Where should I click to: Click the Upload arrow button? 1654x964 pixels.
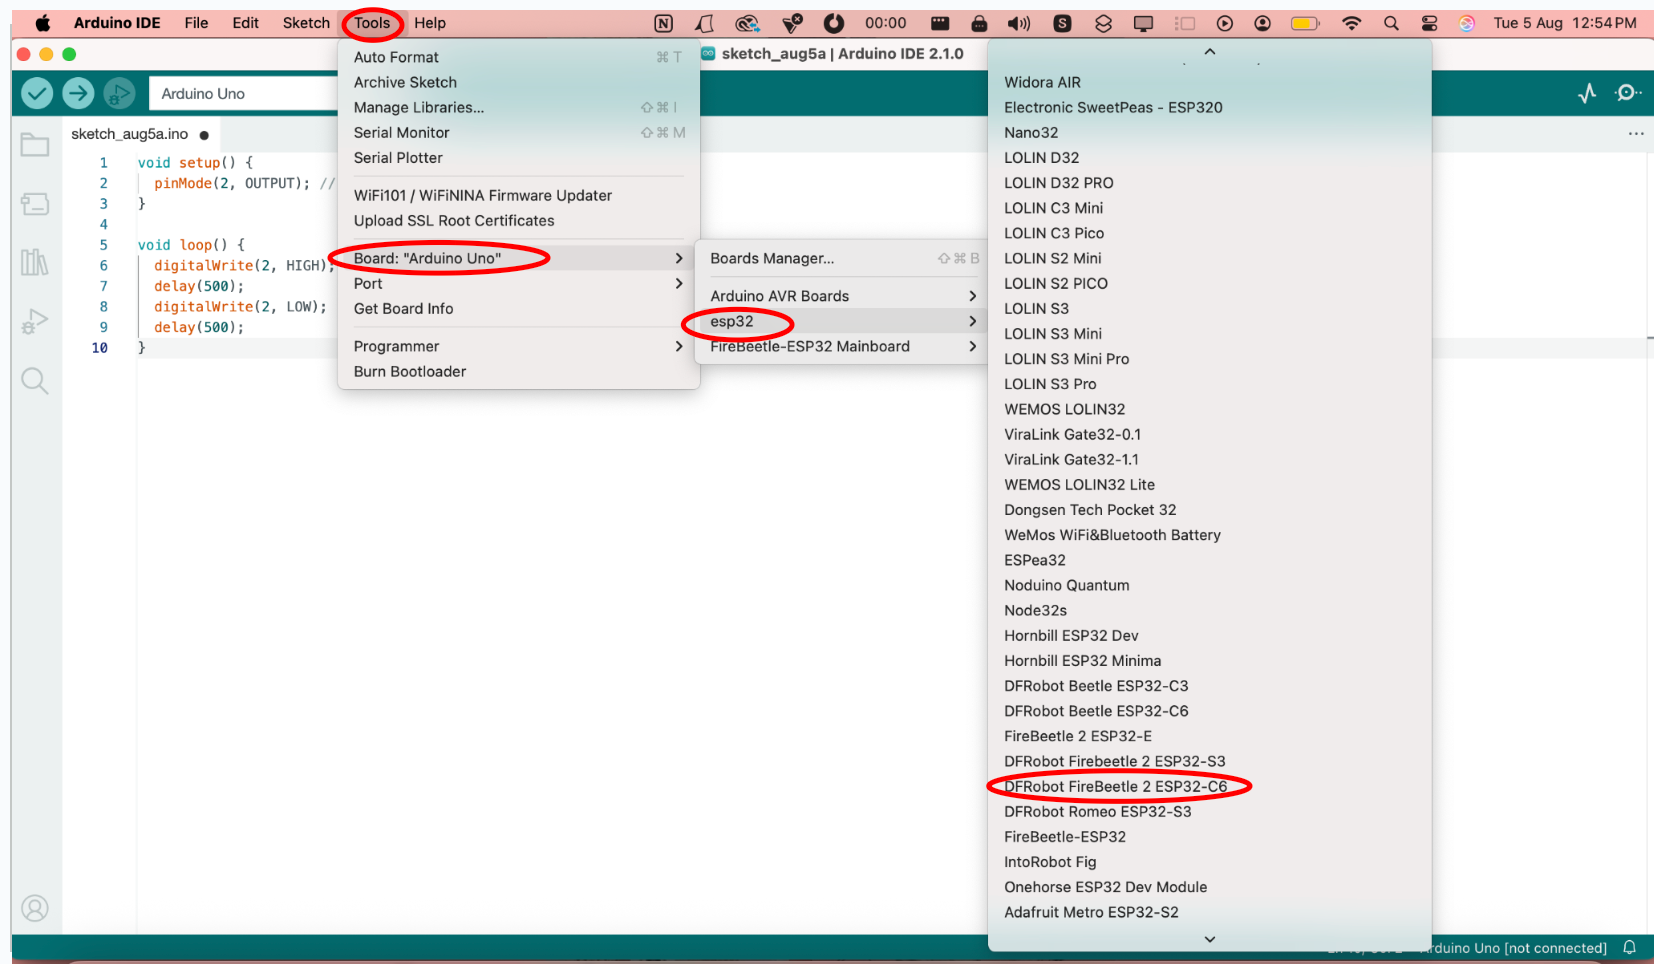[x=78, y=93]
